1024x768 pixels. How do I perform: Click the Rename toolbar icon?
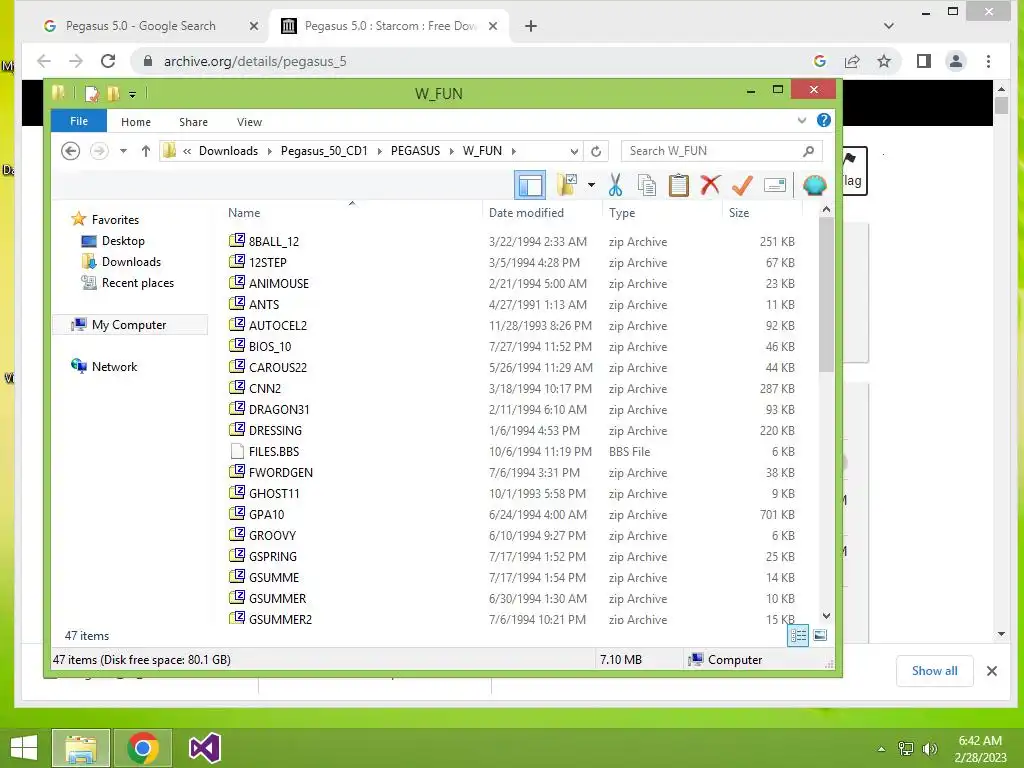point(775,185)
